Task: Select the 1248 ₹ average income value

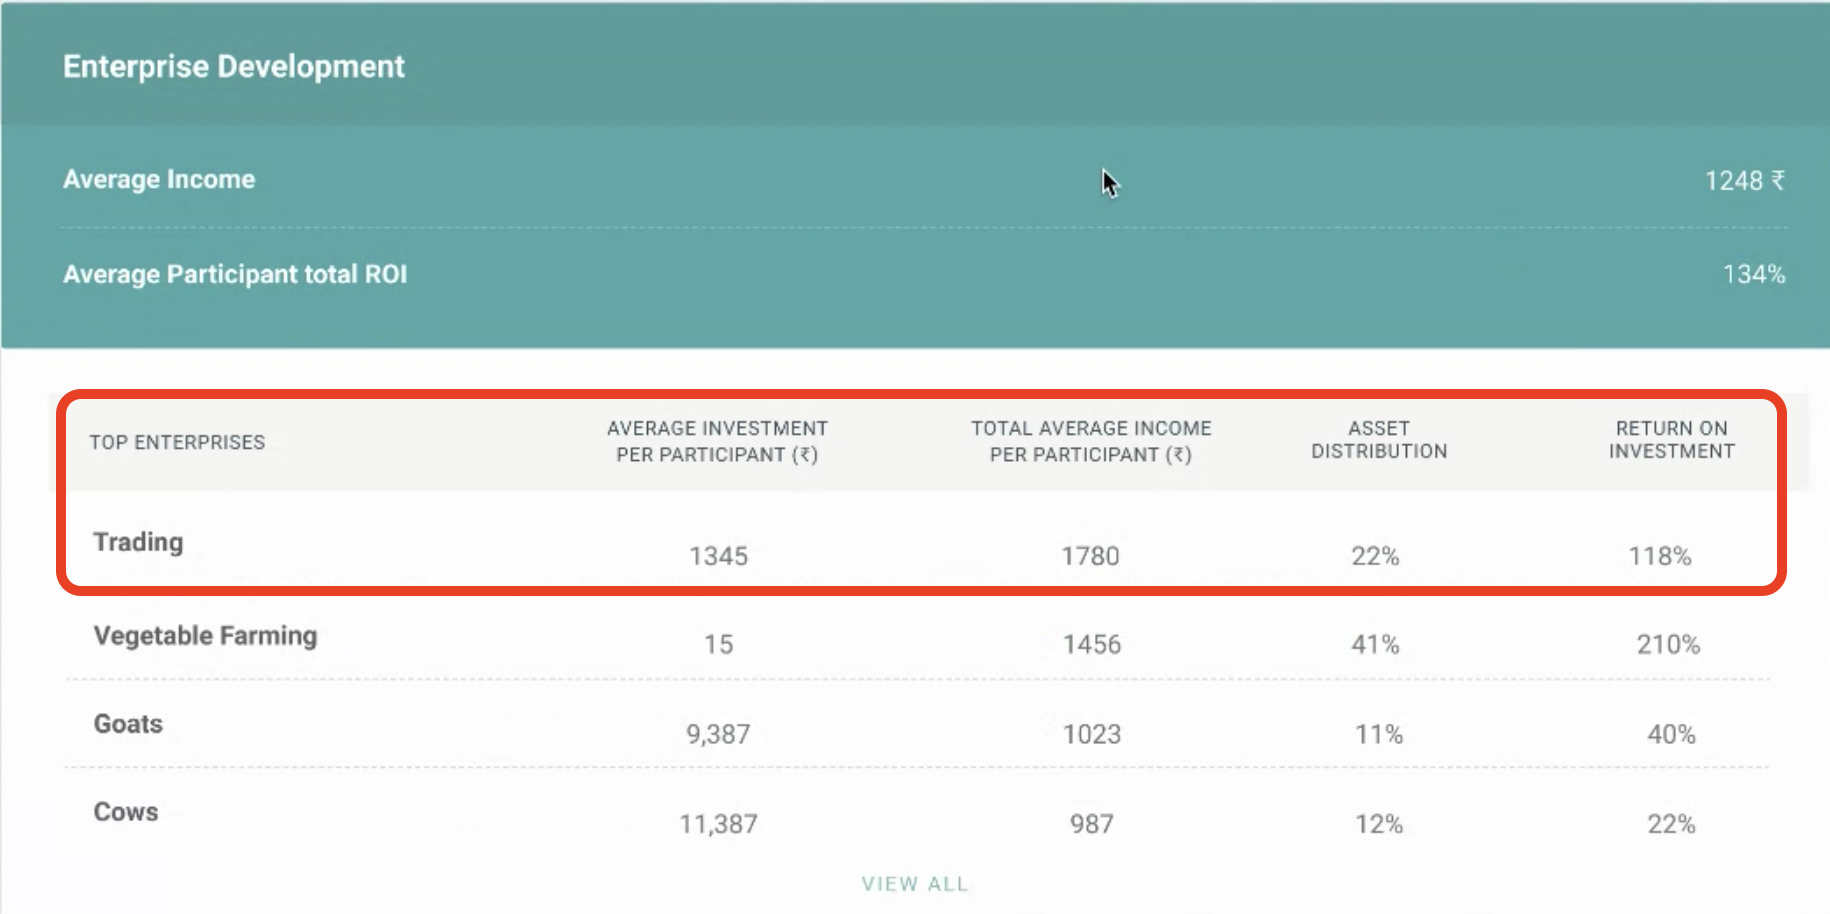Action: pos(1744,181)
